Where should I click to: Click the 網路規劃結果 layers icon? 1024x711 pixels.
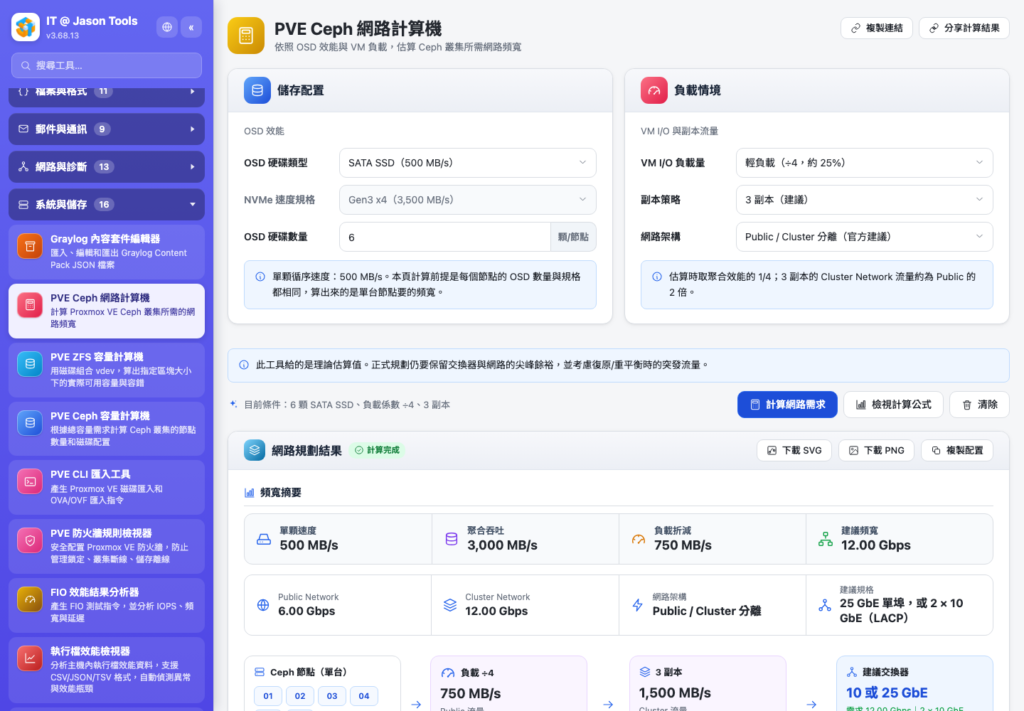254,450
